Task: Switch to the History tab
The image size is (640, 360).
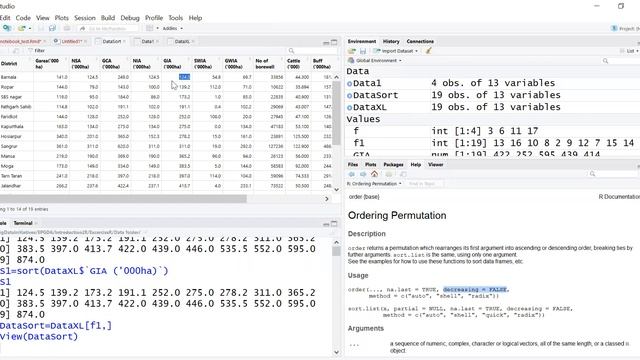Action: [391, 41]
